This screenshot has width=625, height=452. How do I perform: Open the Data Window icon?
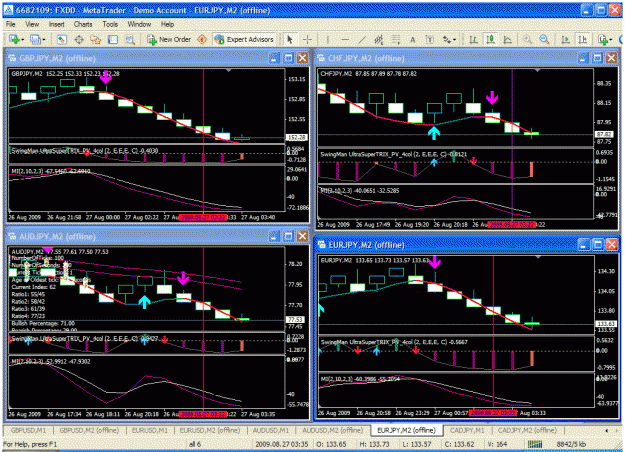point(79,39)
